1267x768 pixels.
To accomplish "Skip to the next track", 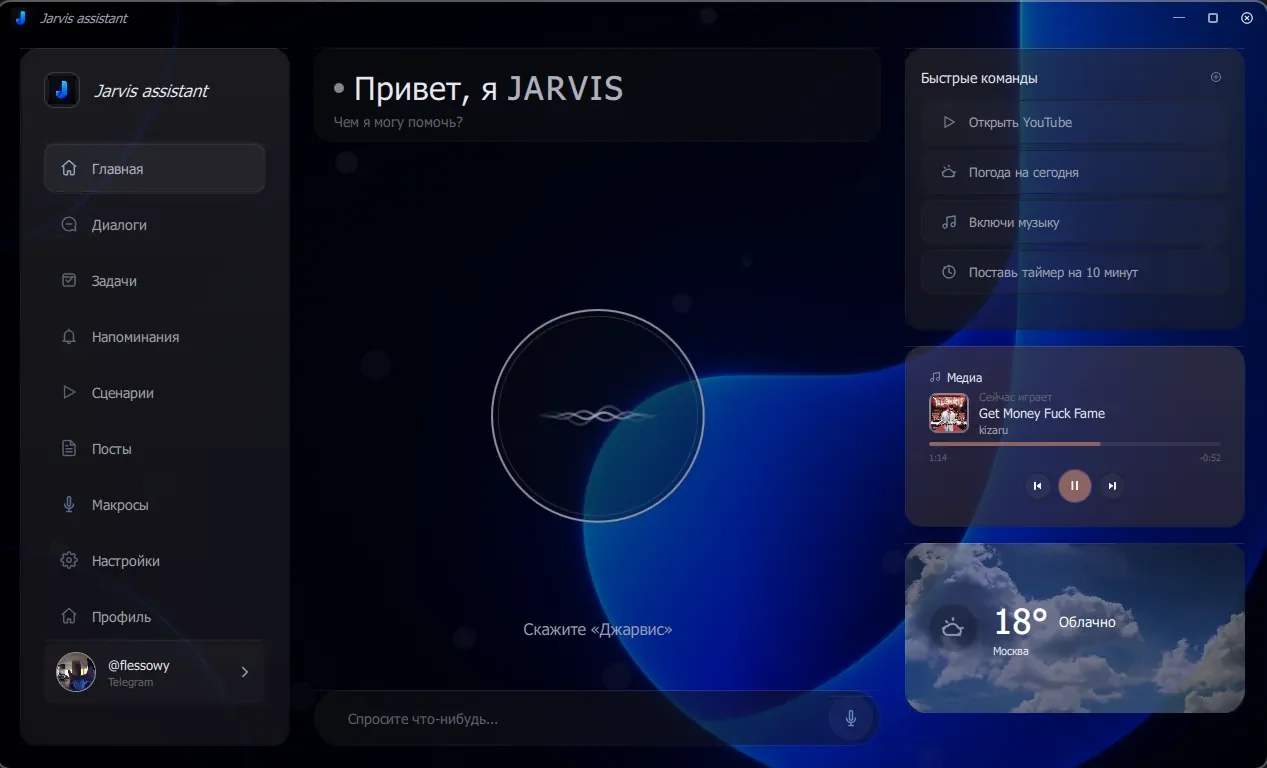I will (1112, 486).
